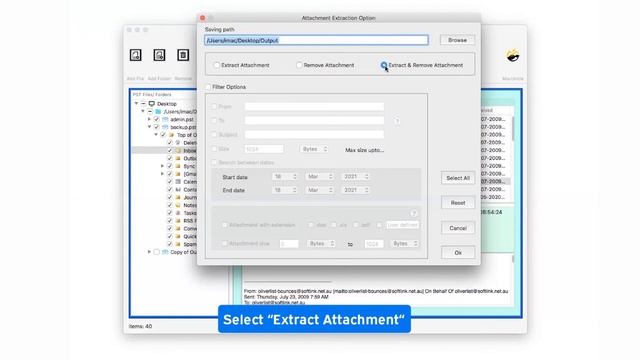Expand the Sync folder node
640x360 pixels.
[162, 166]
